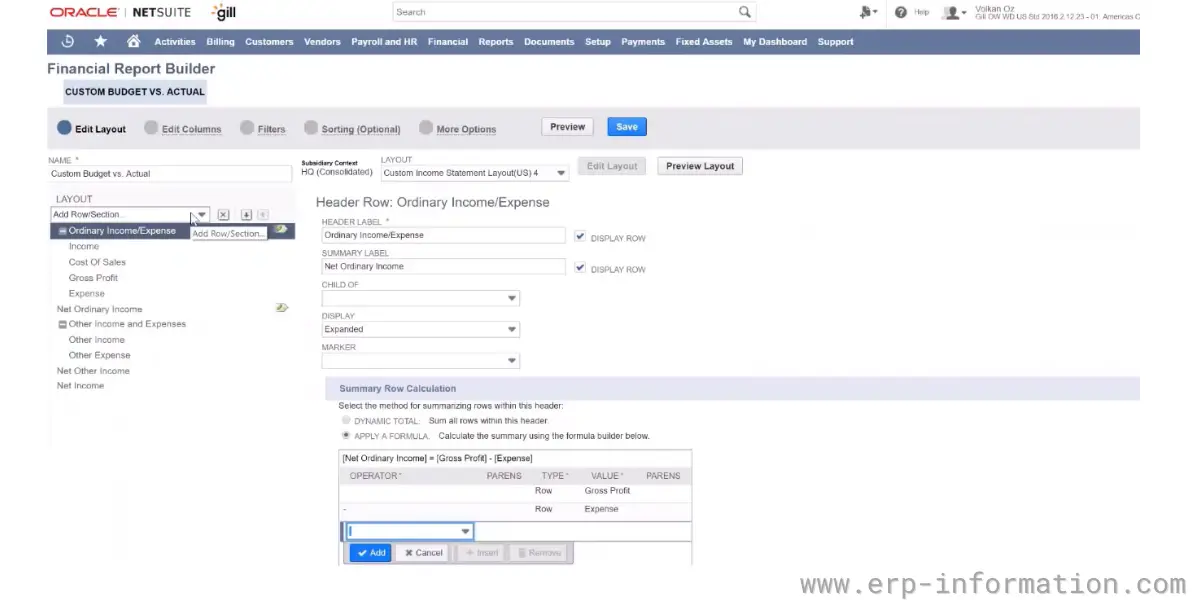Image resolution: width=1200 pixels, height=600 pixels.
Task: Collapse the Other Income and Expenses section
Action: pos(63,324)
